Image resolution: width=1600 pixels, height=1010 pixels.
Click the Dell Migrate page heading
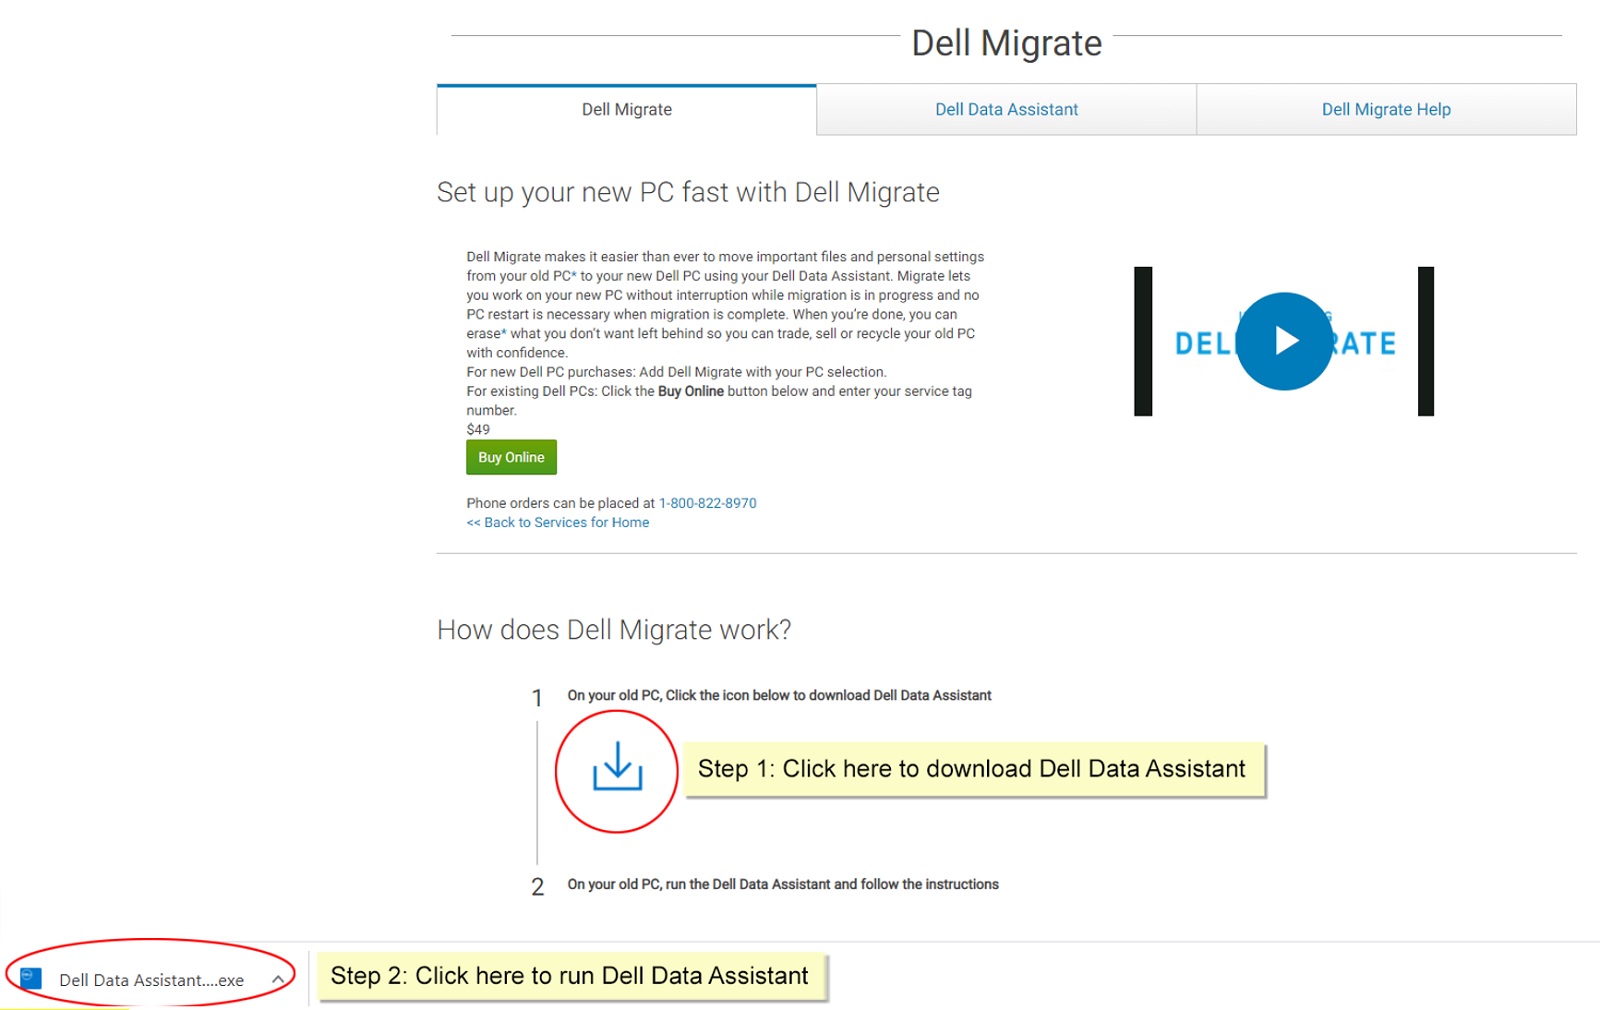click(1006, 42)
